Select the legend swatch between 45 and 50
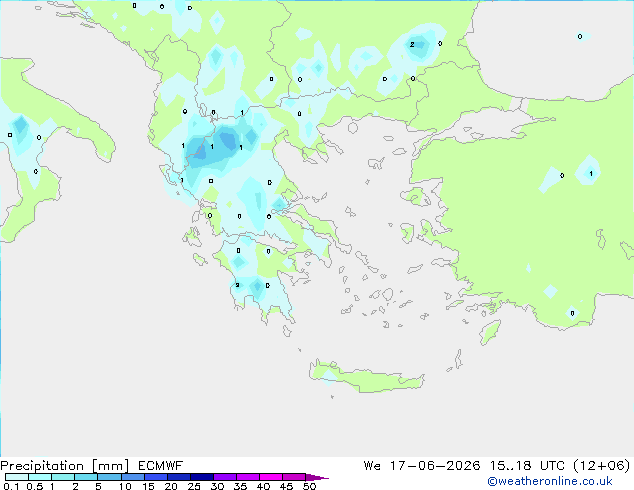This screenshot has width=634, height=490. click(x=294, y=477)
